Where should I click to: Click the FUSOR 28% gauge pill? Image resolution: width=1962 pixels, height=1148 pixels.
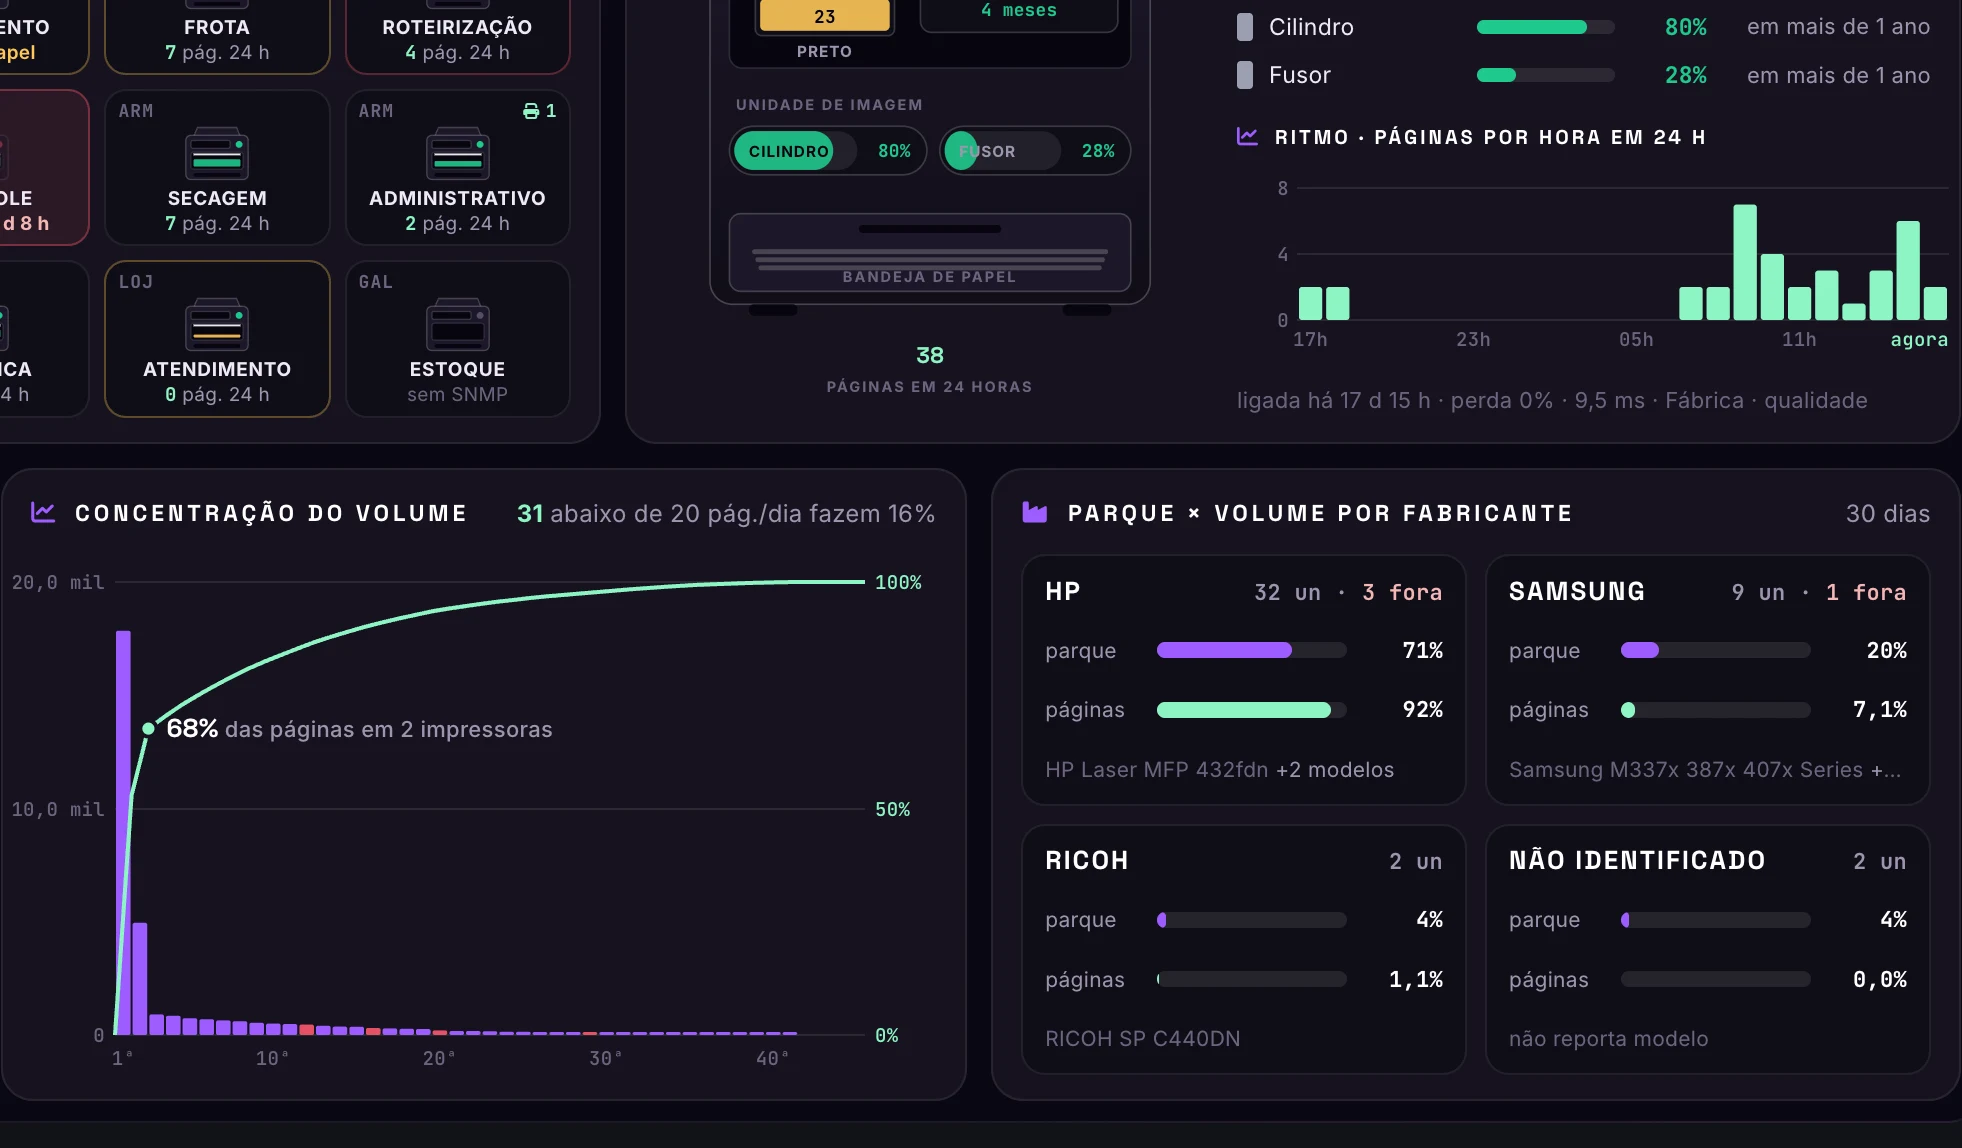(x=1035, y=151)
